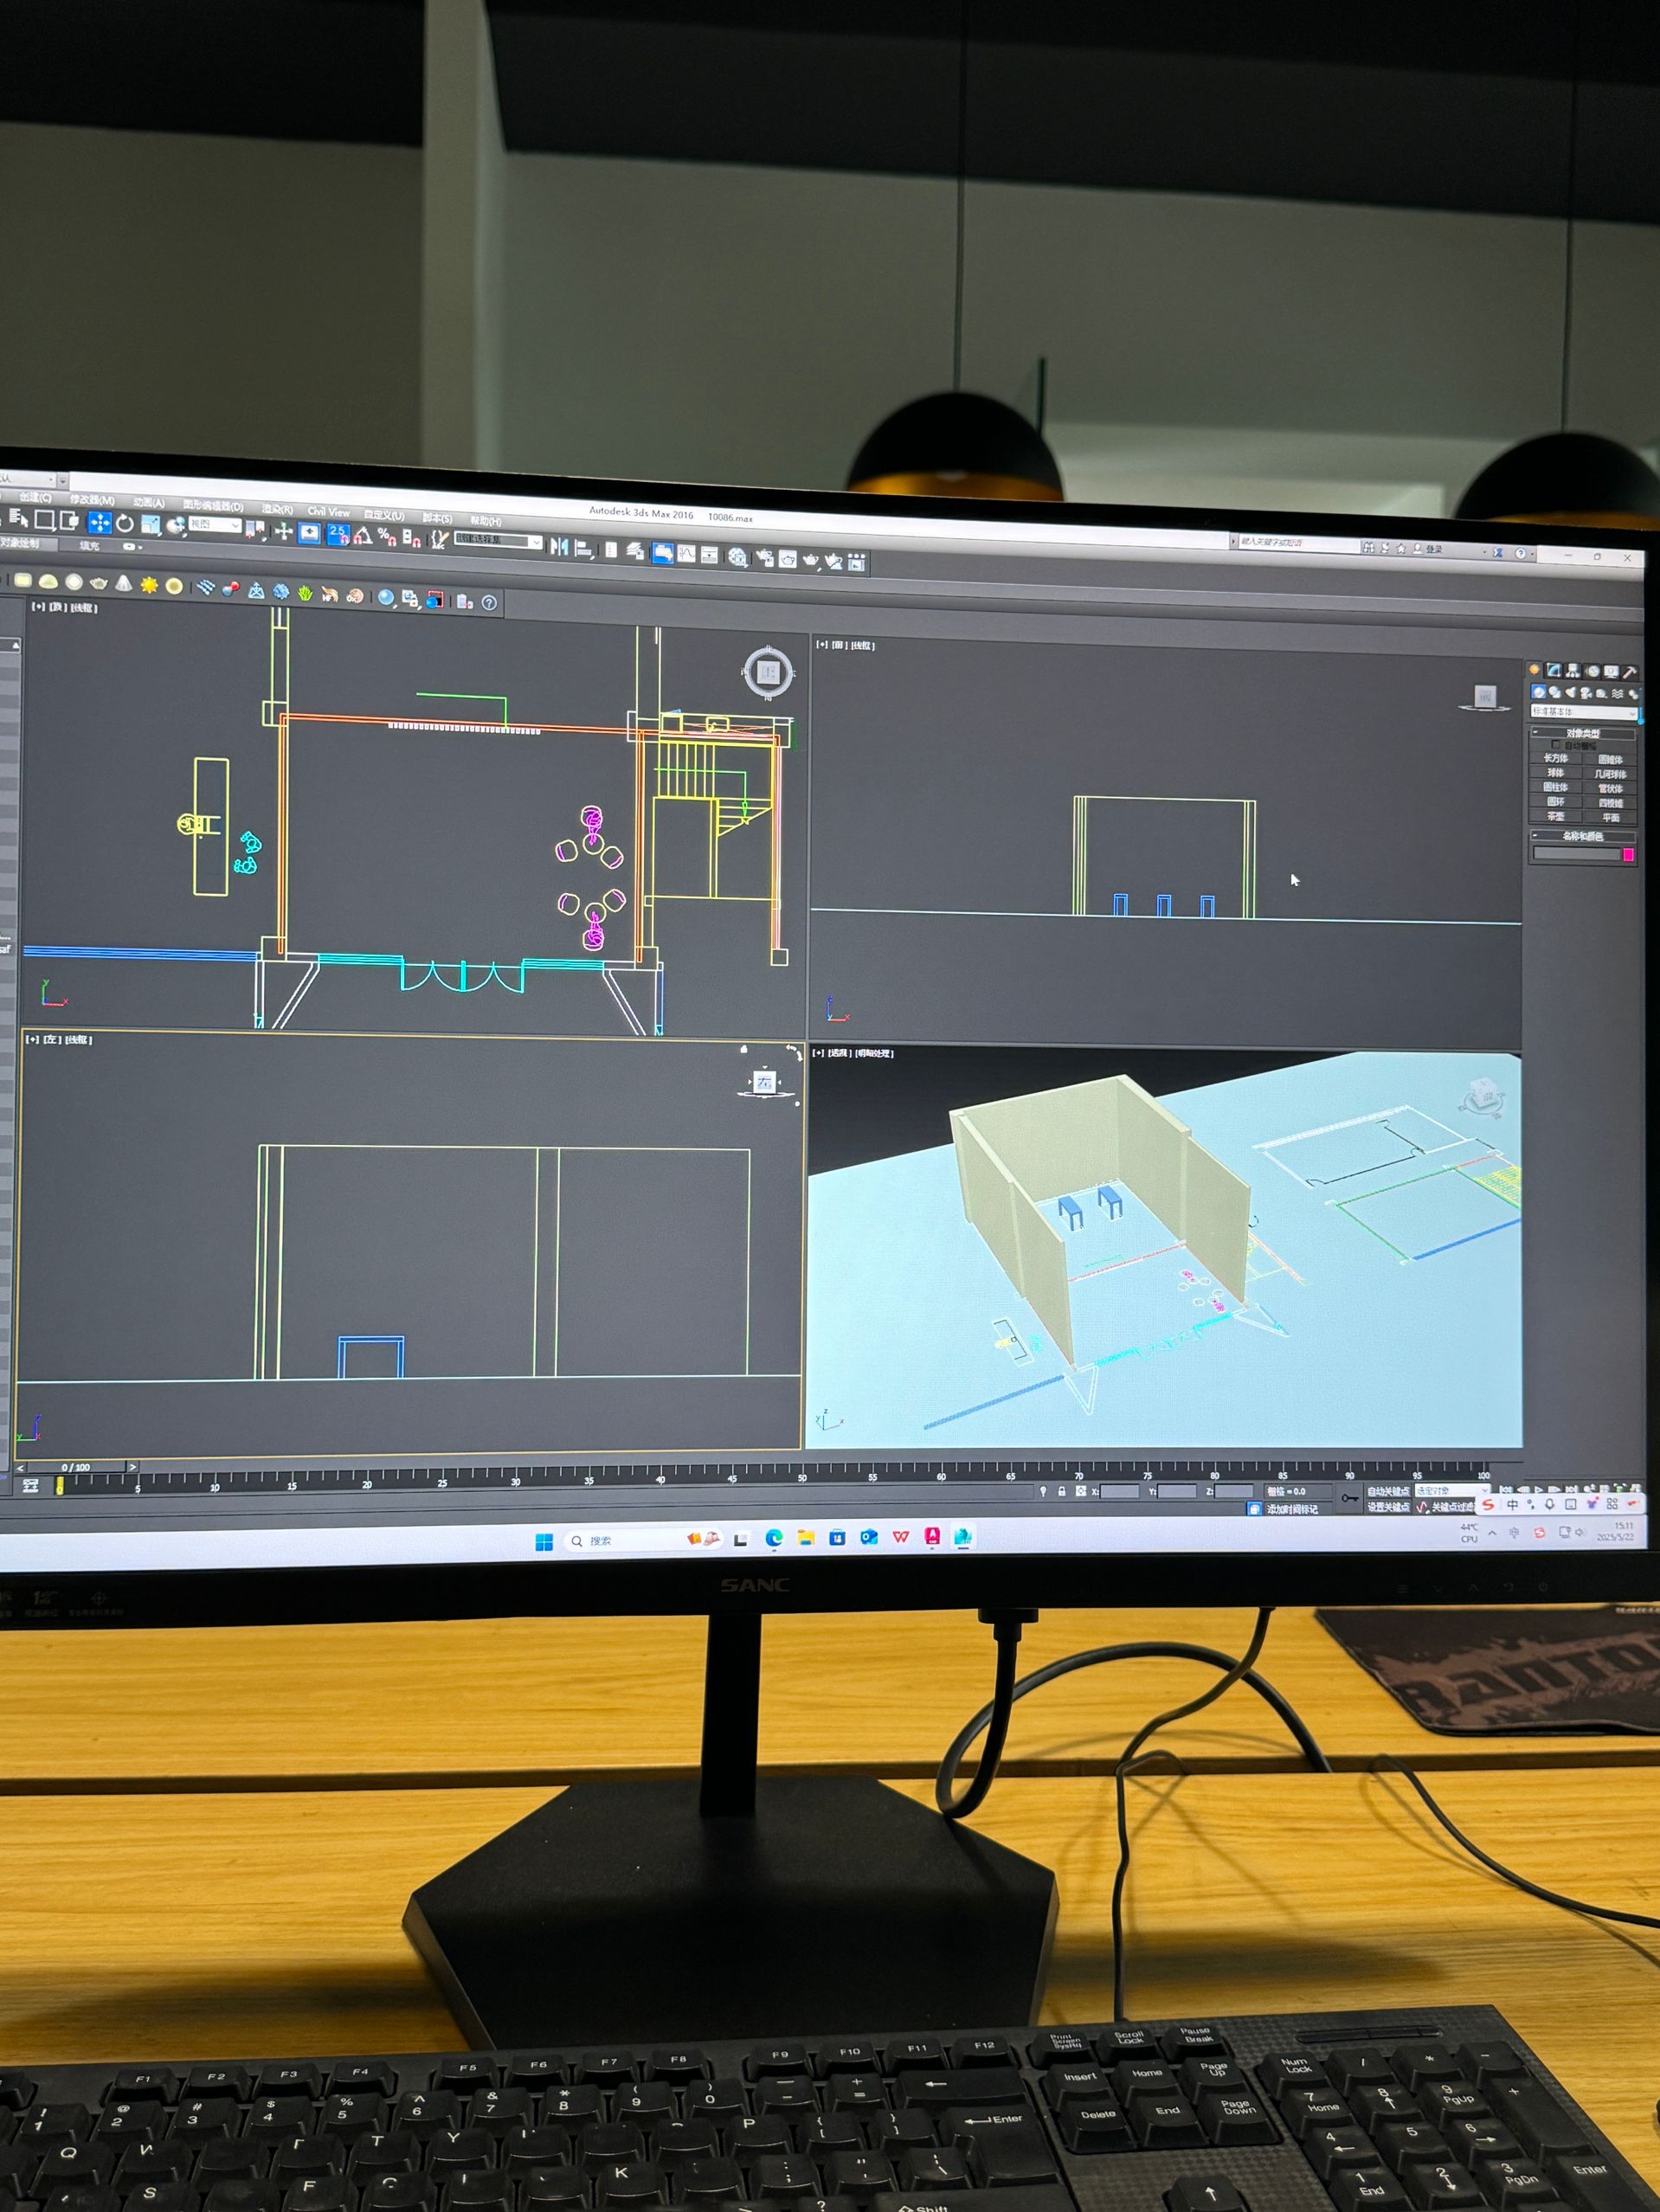Click the 自动关键点 button
The width and height of the screenshot is (1660, 2212).
click(x=1387, y=1491)
